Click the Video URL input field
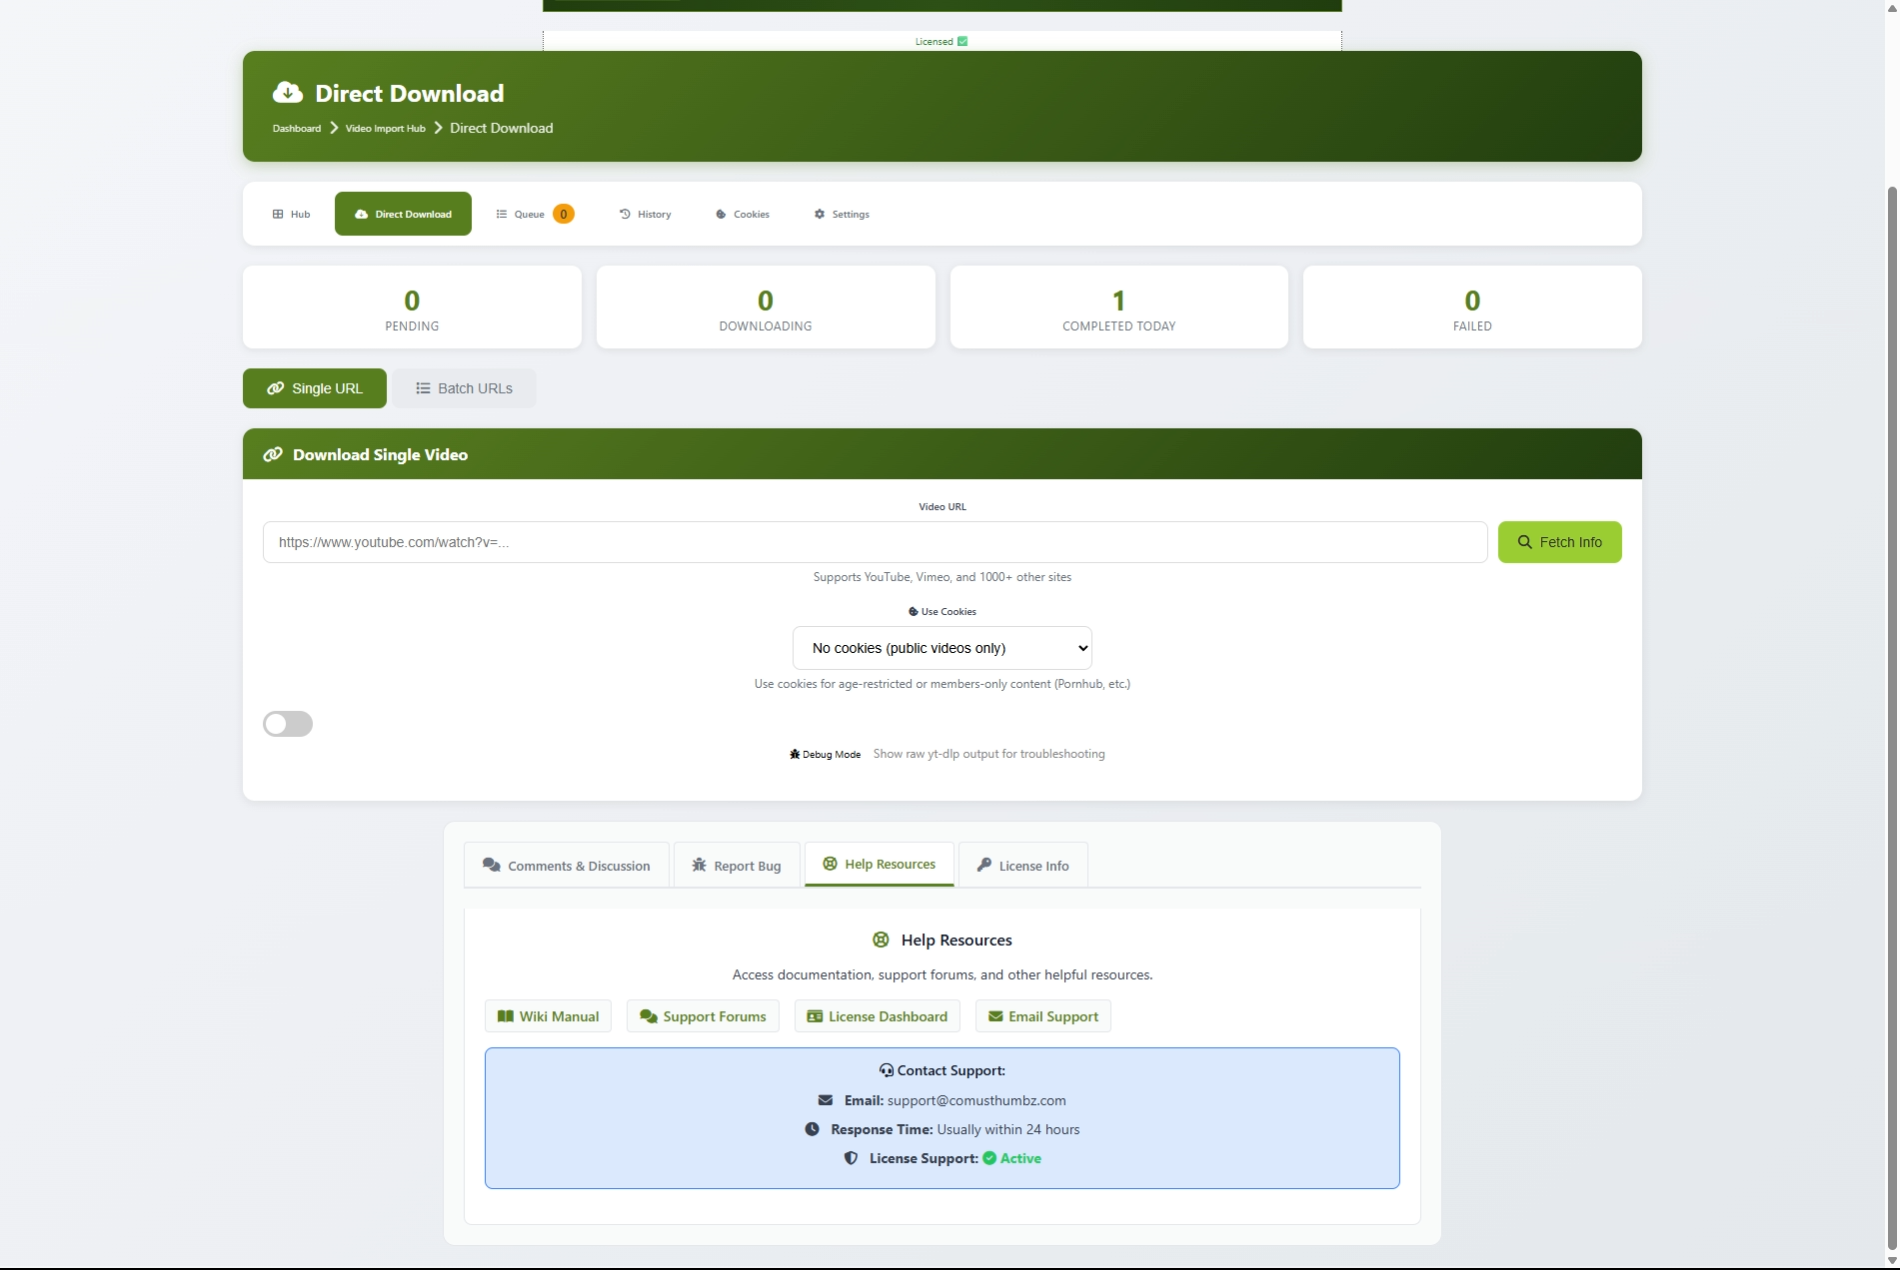Image resolution: width=1900 pixels, height=1270 pixels. (874, 542)
